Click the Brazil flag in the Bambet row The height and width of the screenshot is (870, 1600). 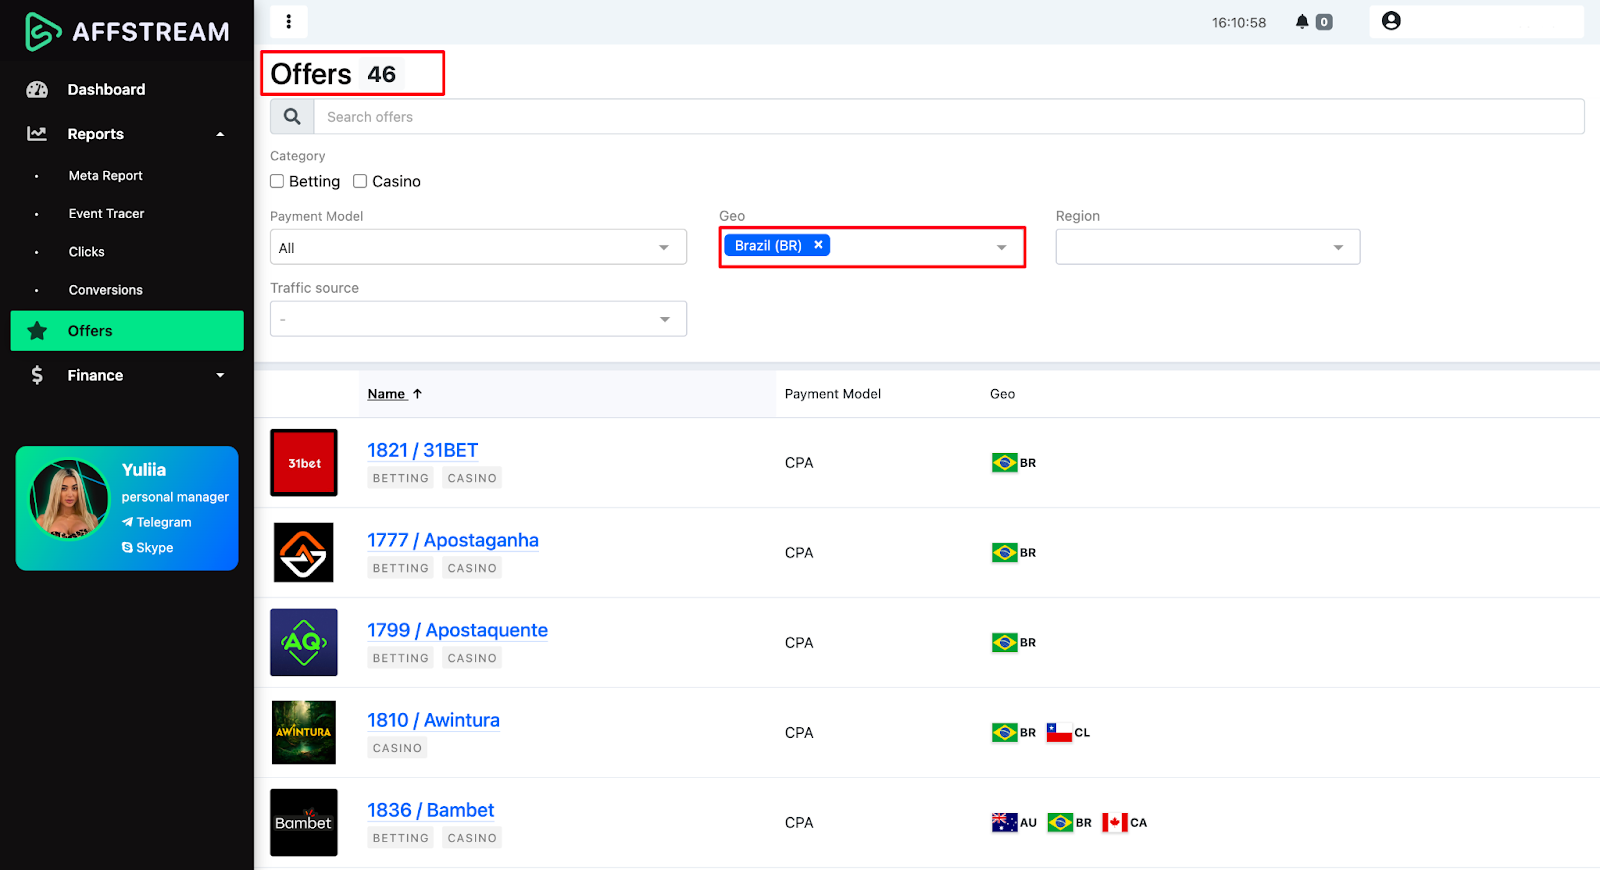click(1060, 823)
